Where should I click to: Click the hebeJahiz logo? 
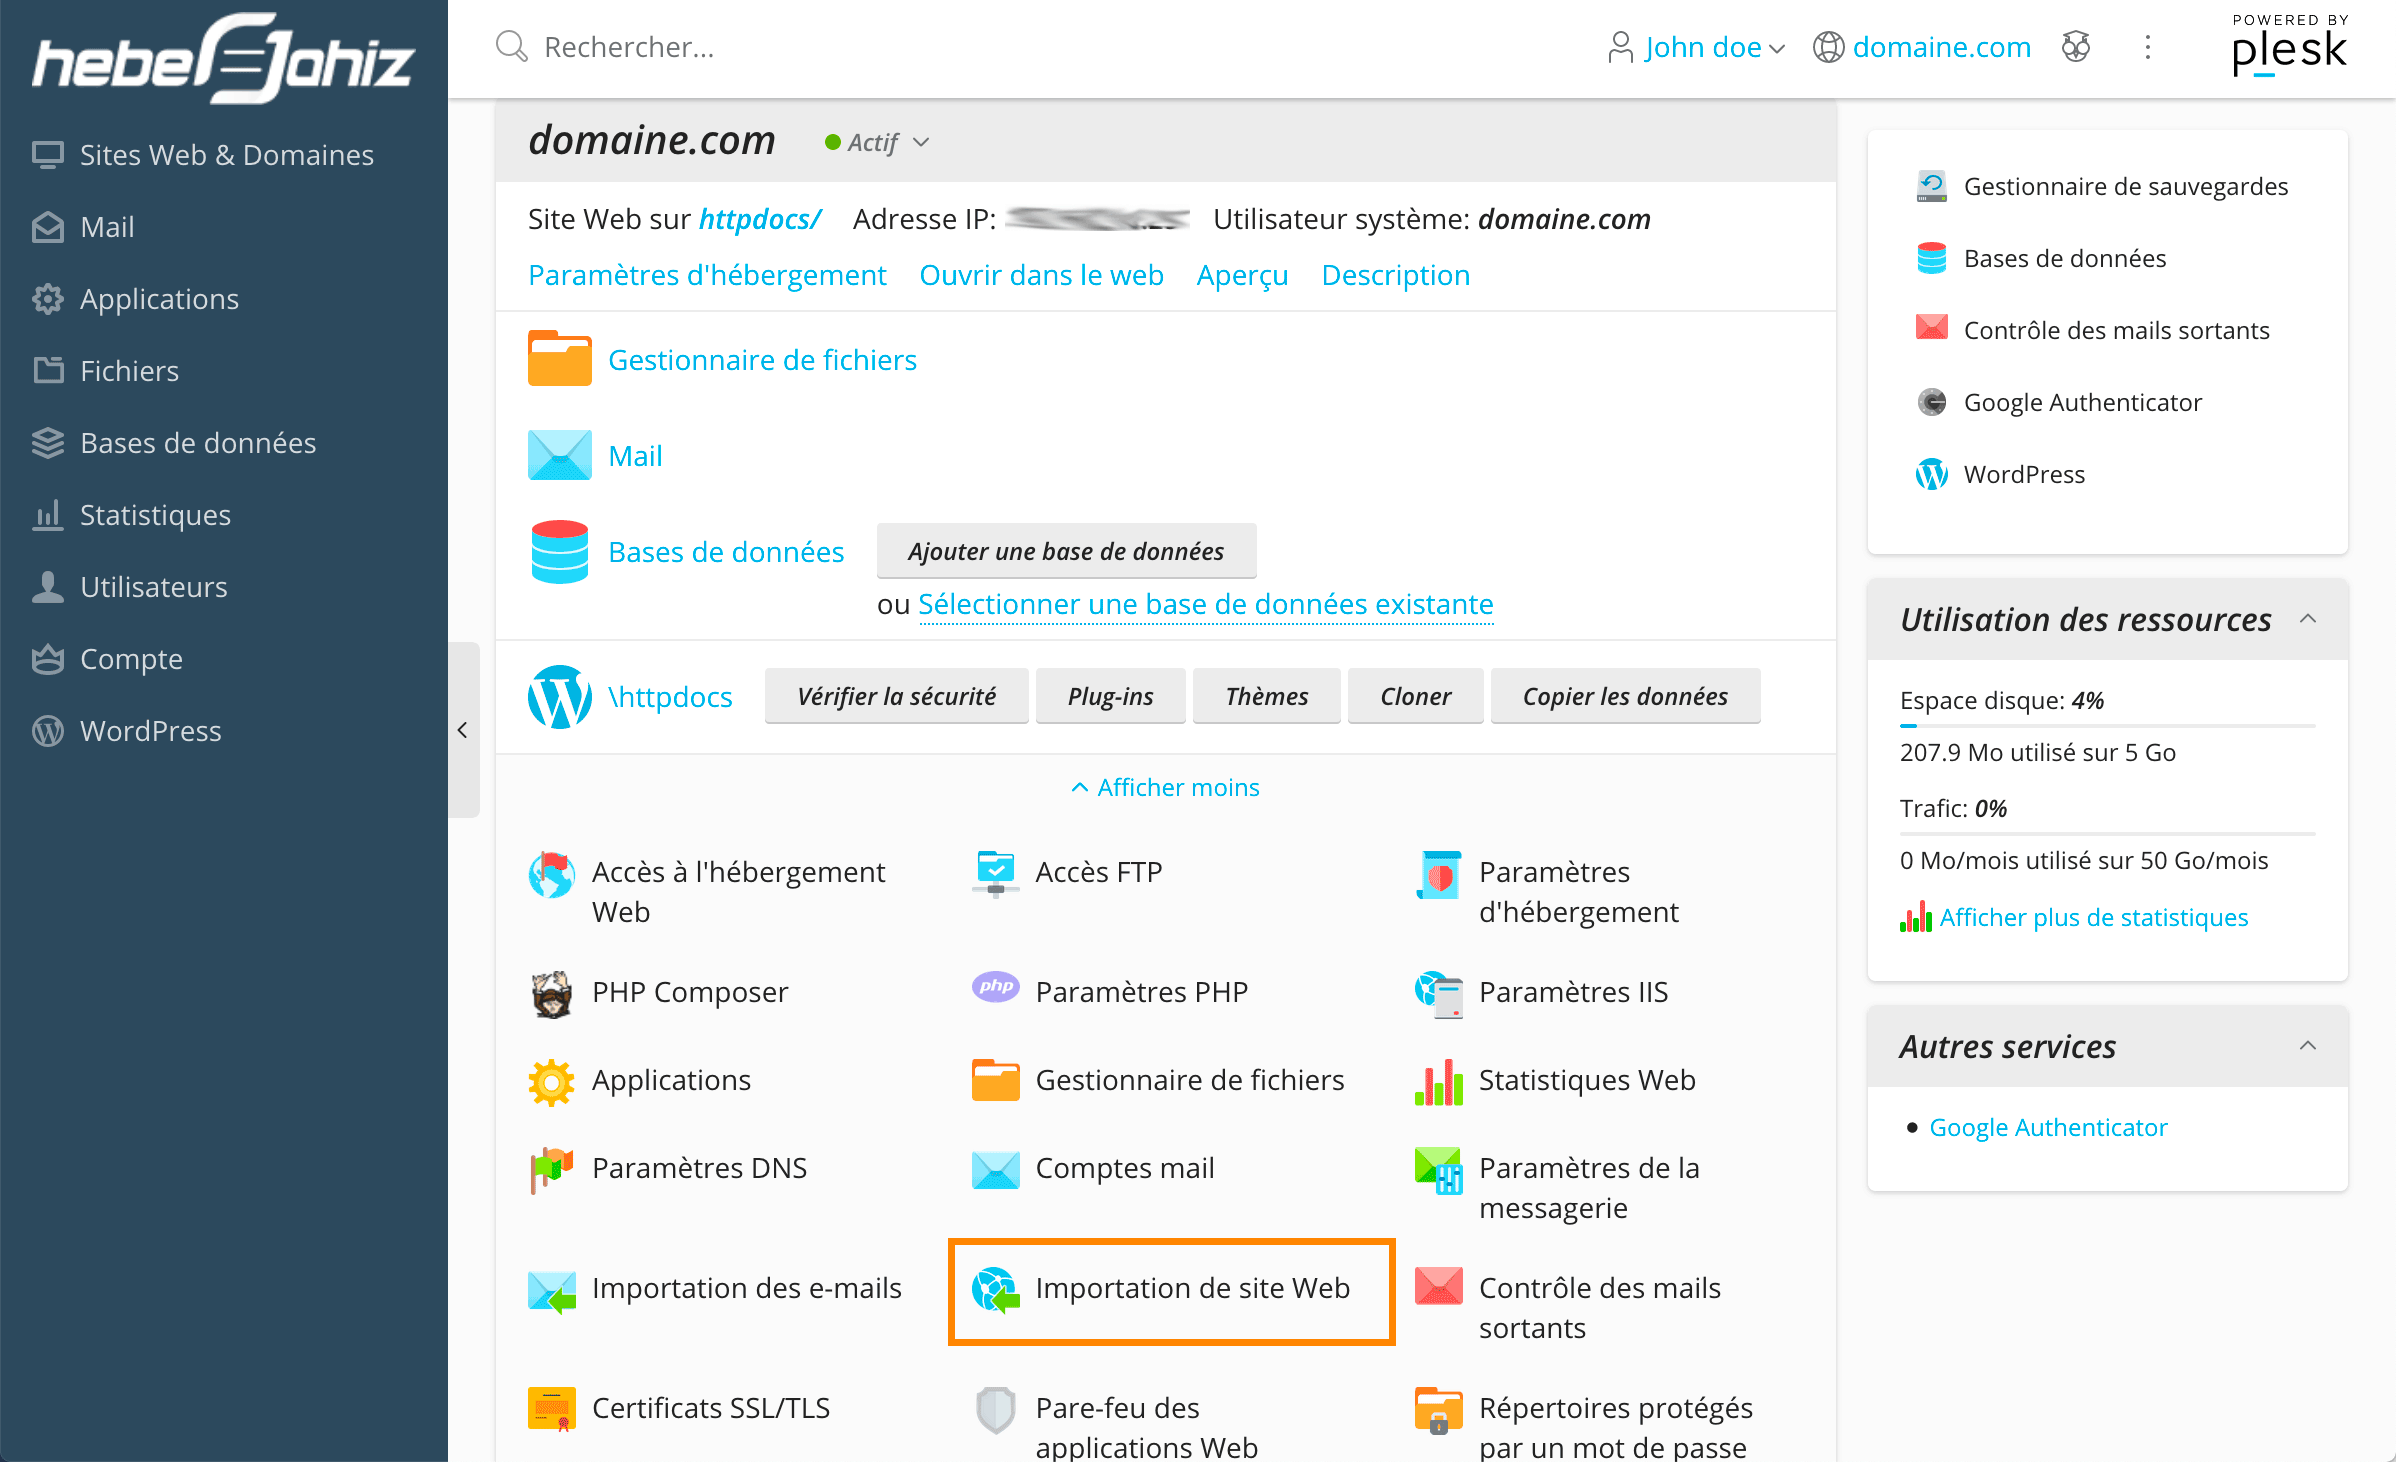(x=224, y=58)
